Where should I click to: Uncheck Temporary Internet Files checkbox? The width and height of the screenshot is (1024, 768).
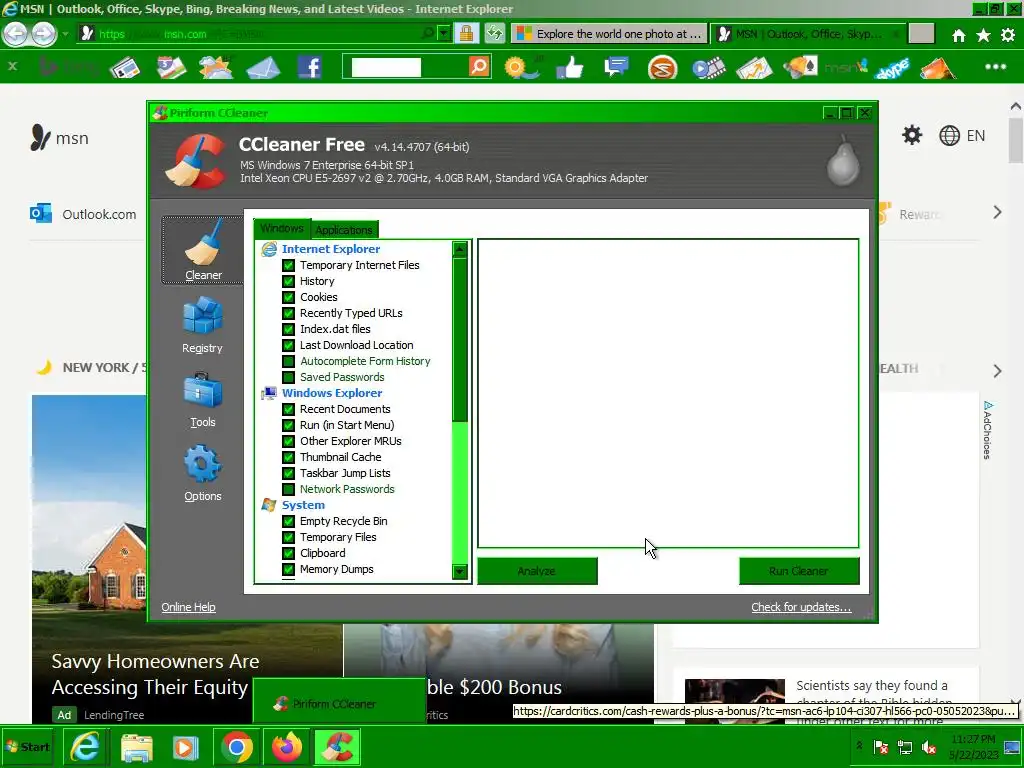pyautogui.click(x=288, y=265)
